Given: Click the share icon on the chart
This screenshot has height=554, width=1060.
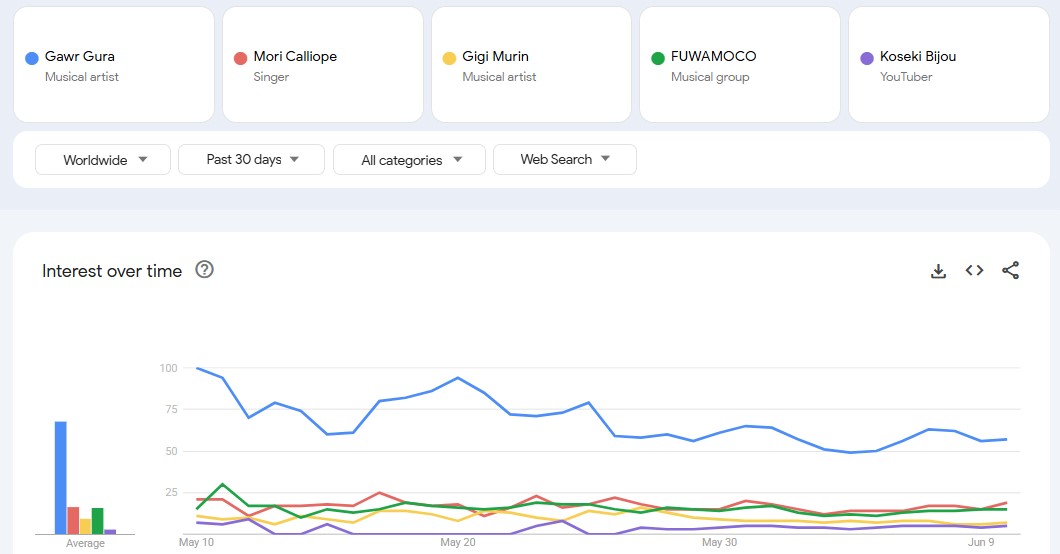Looking at the screenshot, I should 1010,271.
